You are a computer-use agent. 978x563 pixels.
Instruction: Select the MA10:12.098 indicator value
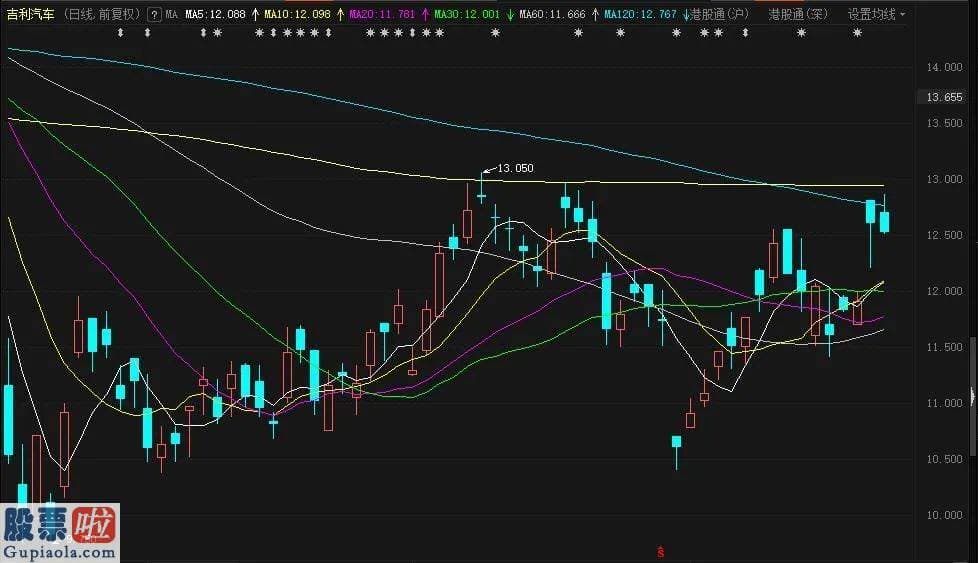298,14
